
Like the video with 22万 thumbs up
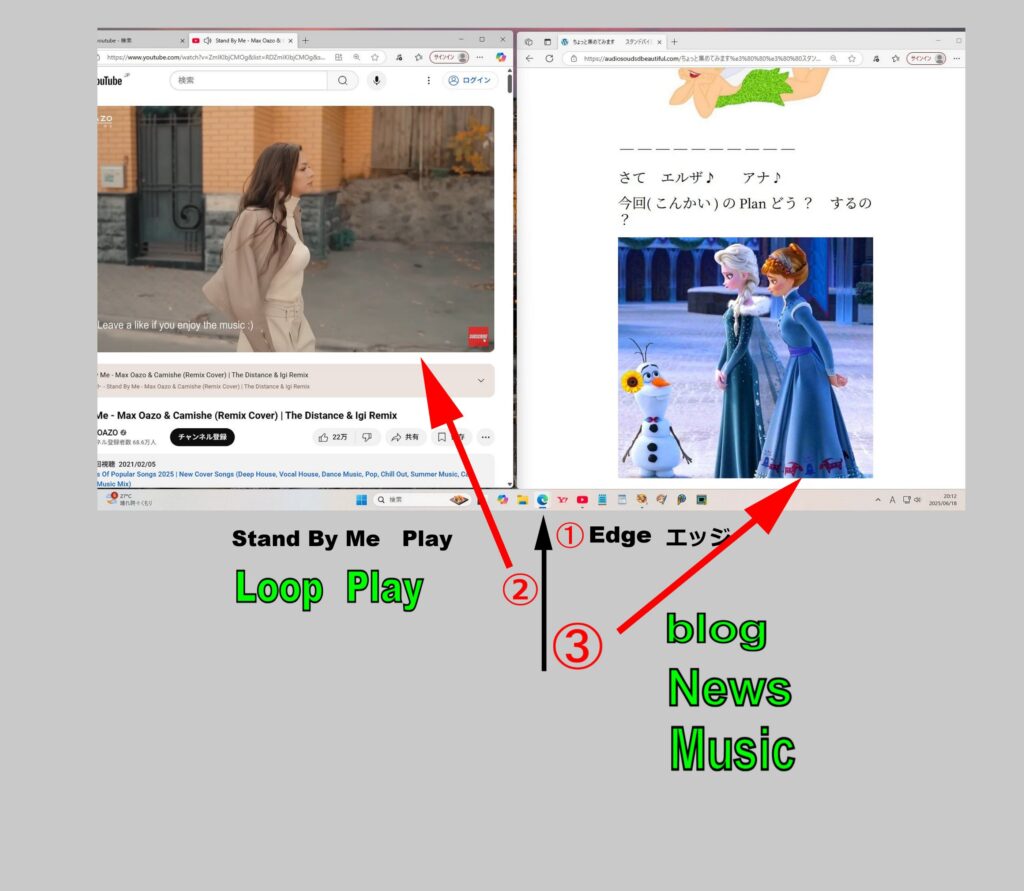[333, 437]
